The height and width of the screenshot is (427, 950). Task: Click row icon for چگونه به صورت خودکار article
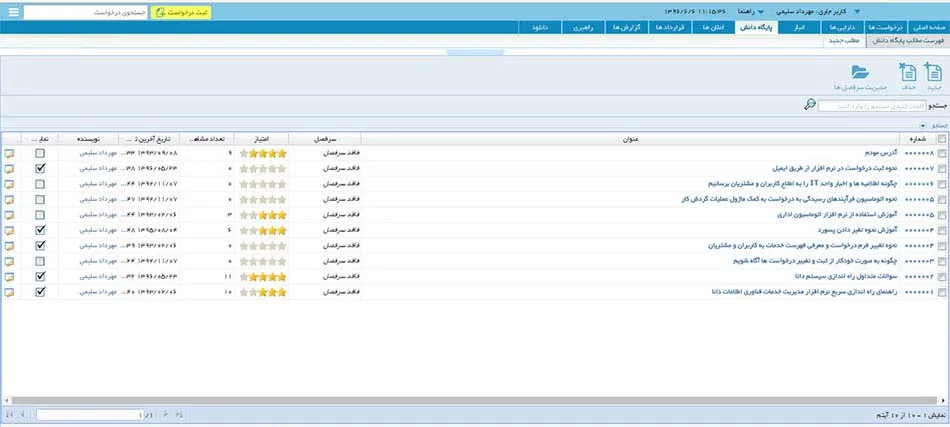point(9,261)
